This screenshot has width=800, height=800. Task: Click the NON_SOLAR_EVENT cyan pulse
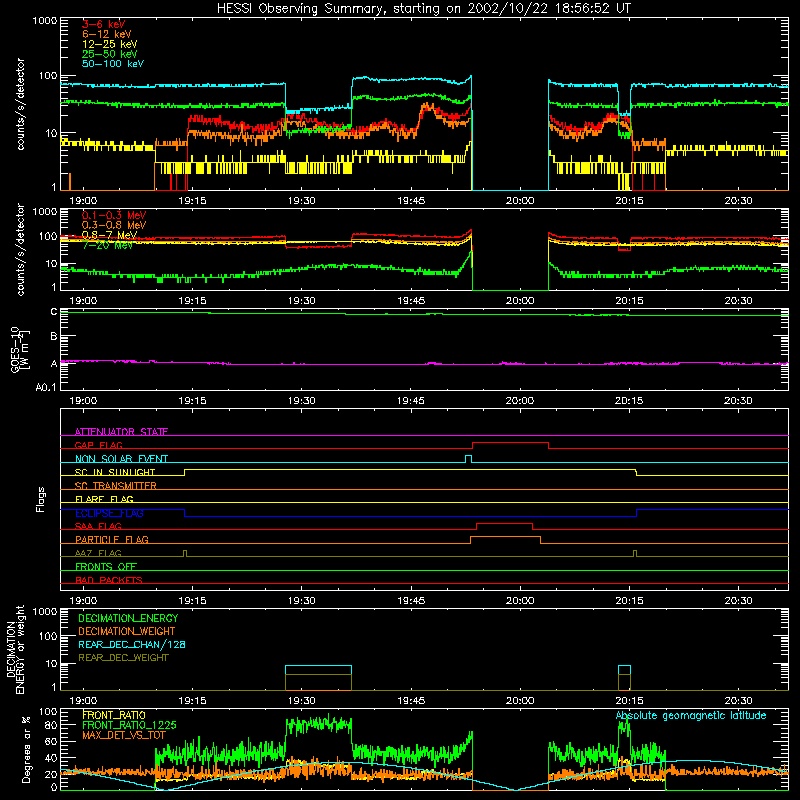pos(469,459)
